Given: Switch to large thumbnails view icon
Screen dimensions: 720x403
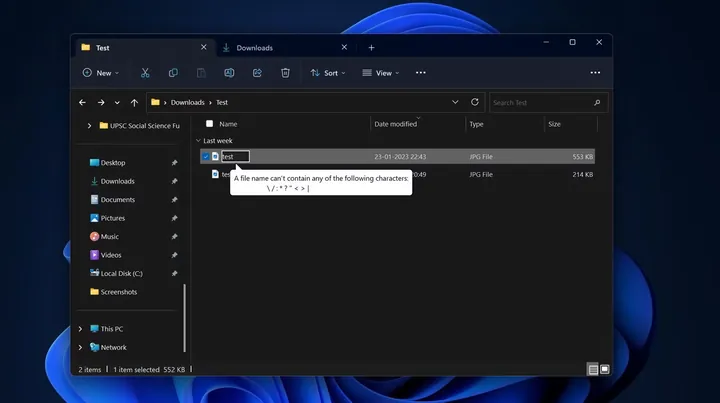Looking at the screenshot, I should tap(605, 369).
